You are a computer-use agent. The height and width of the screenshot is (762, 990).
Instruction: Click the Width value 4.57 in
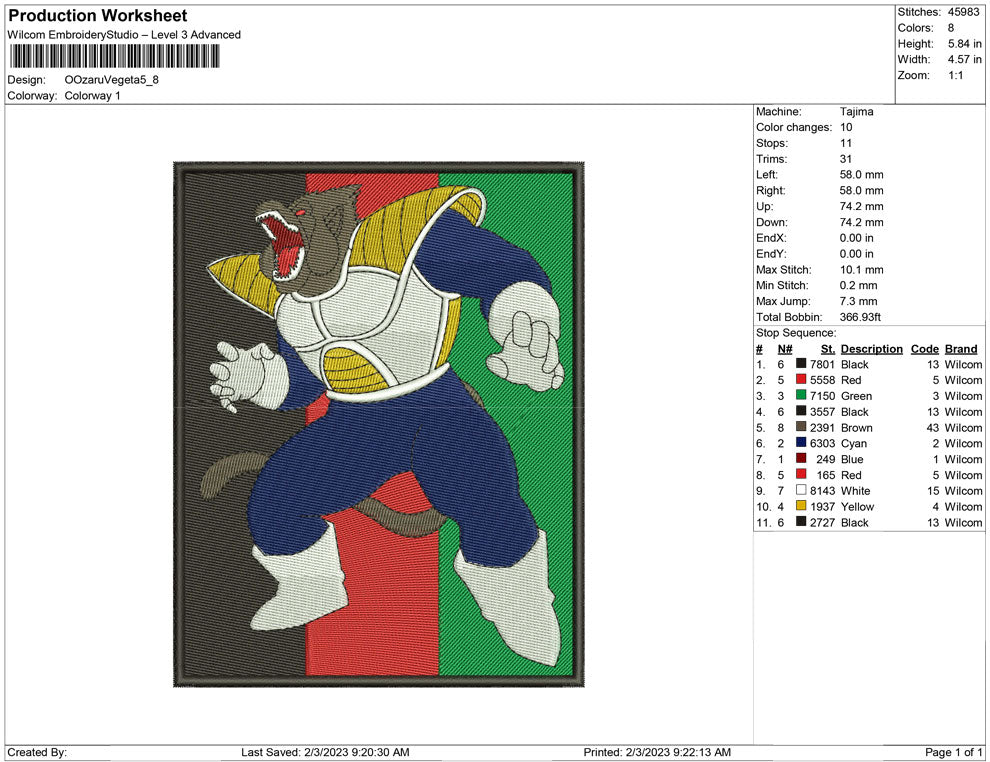click(x=964, y=59)
